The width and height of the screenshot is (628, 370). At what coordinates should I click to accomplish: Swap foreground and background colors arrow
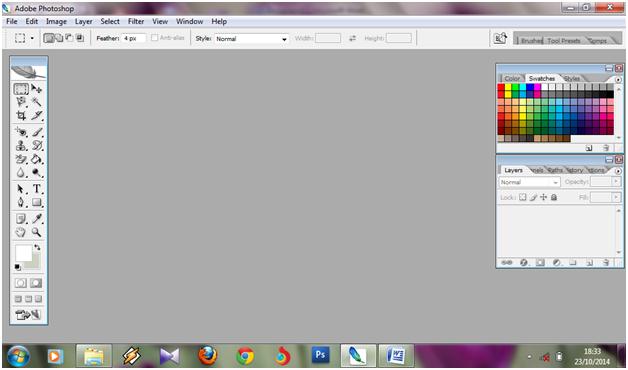(x=37, y=247)
